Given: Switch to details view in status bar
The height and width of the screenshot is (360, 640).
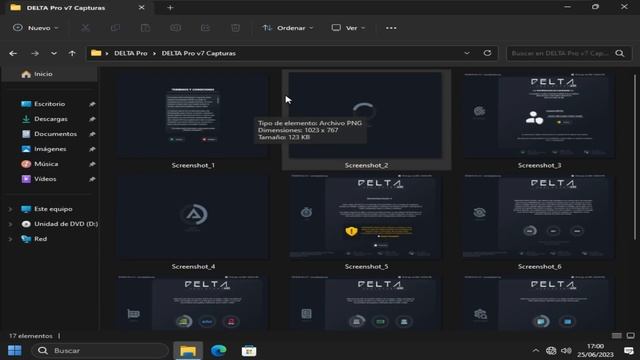Looking at the screenshot, I should (617, 336).
